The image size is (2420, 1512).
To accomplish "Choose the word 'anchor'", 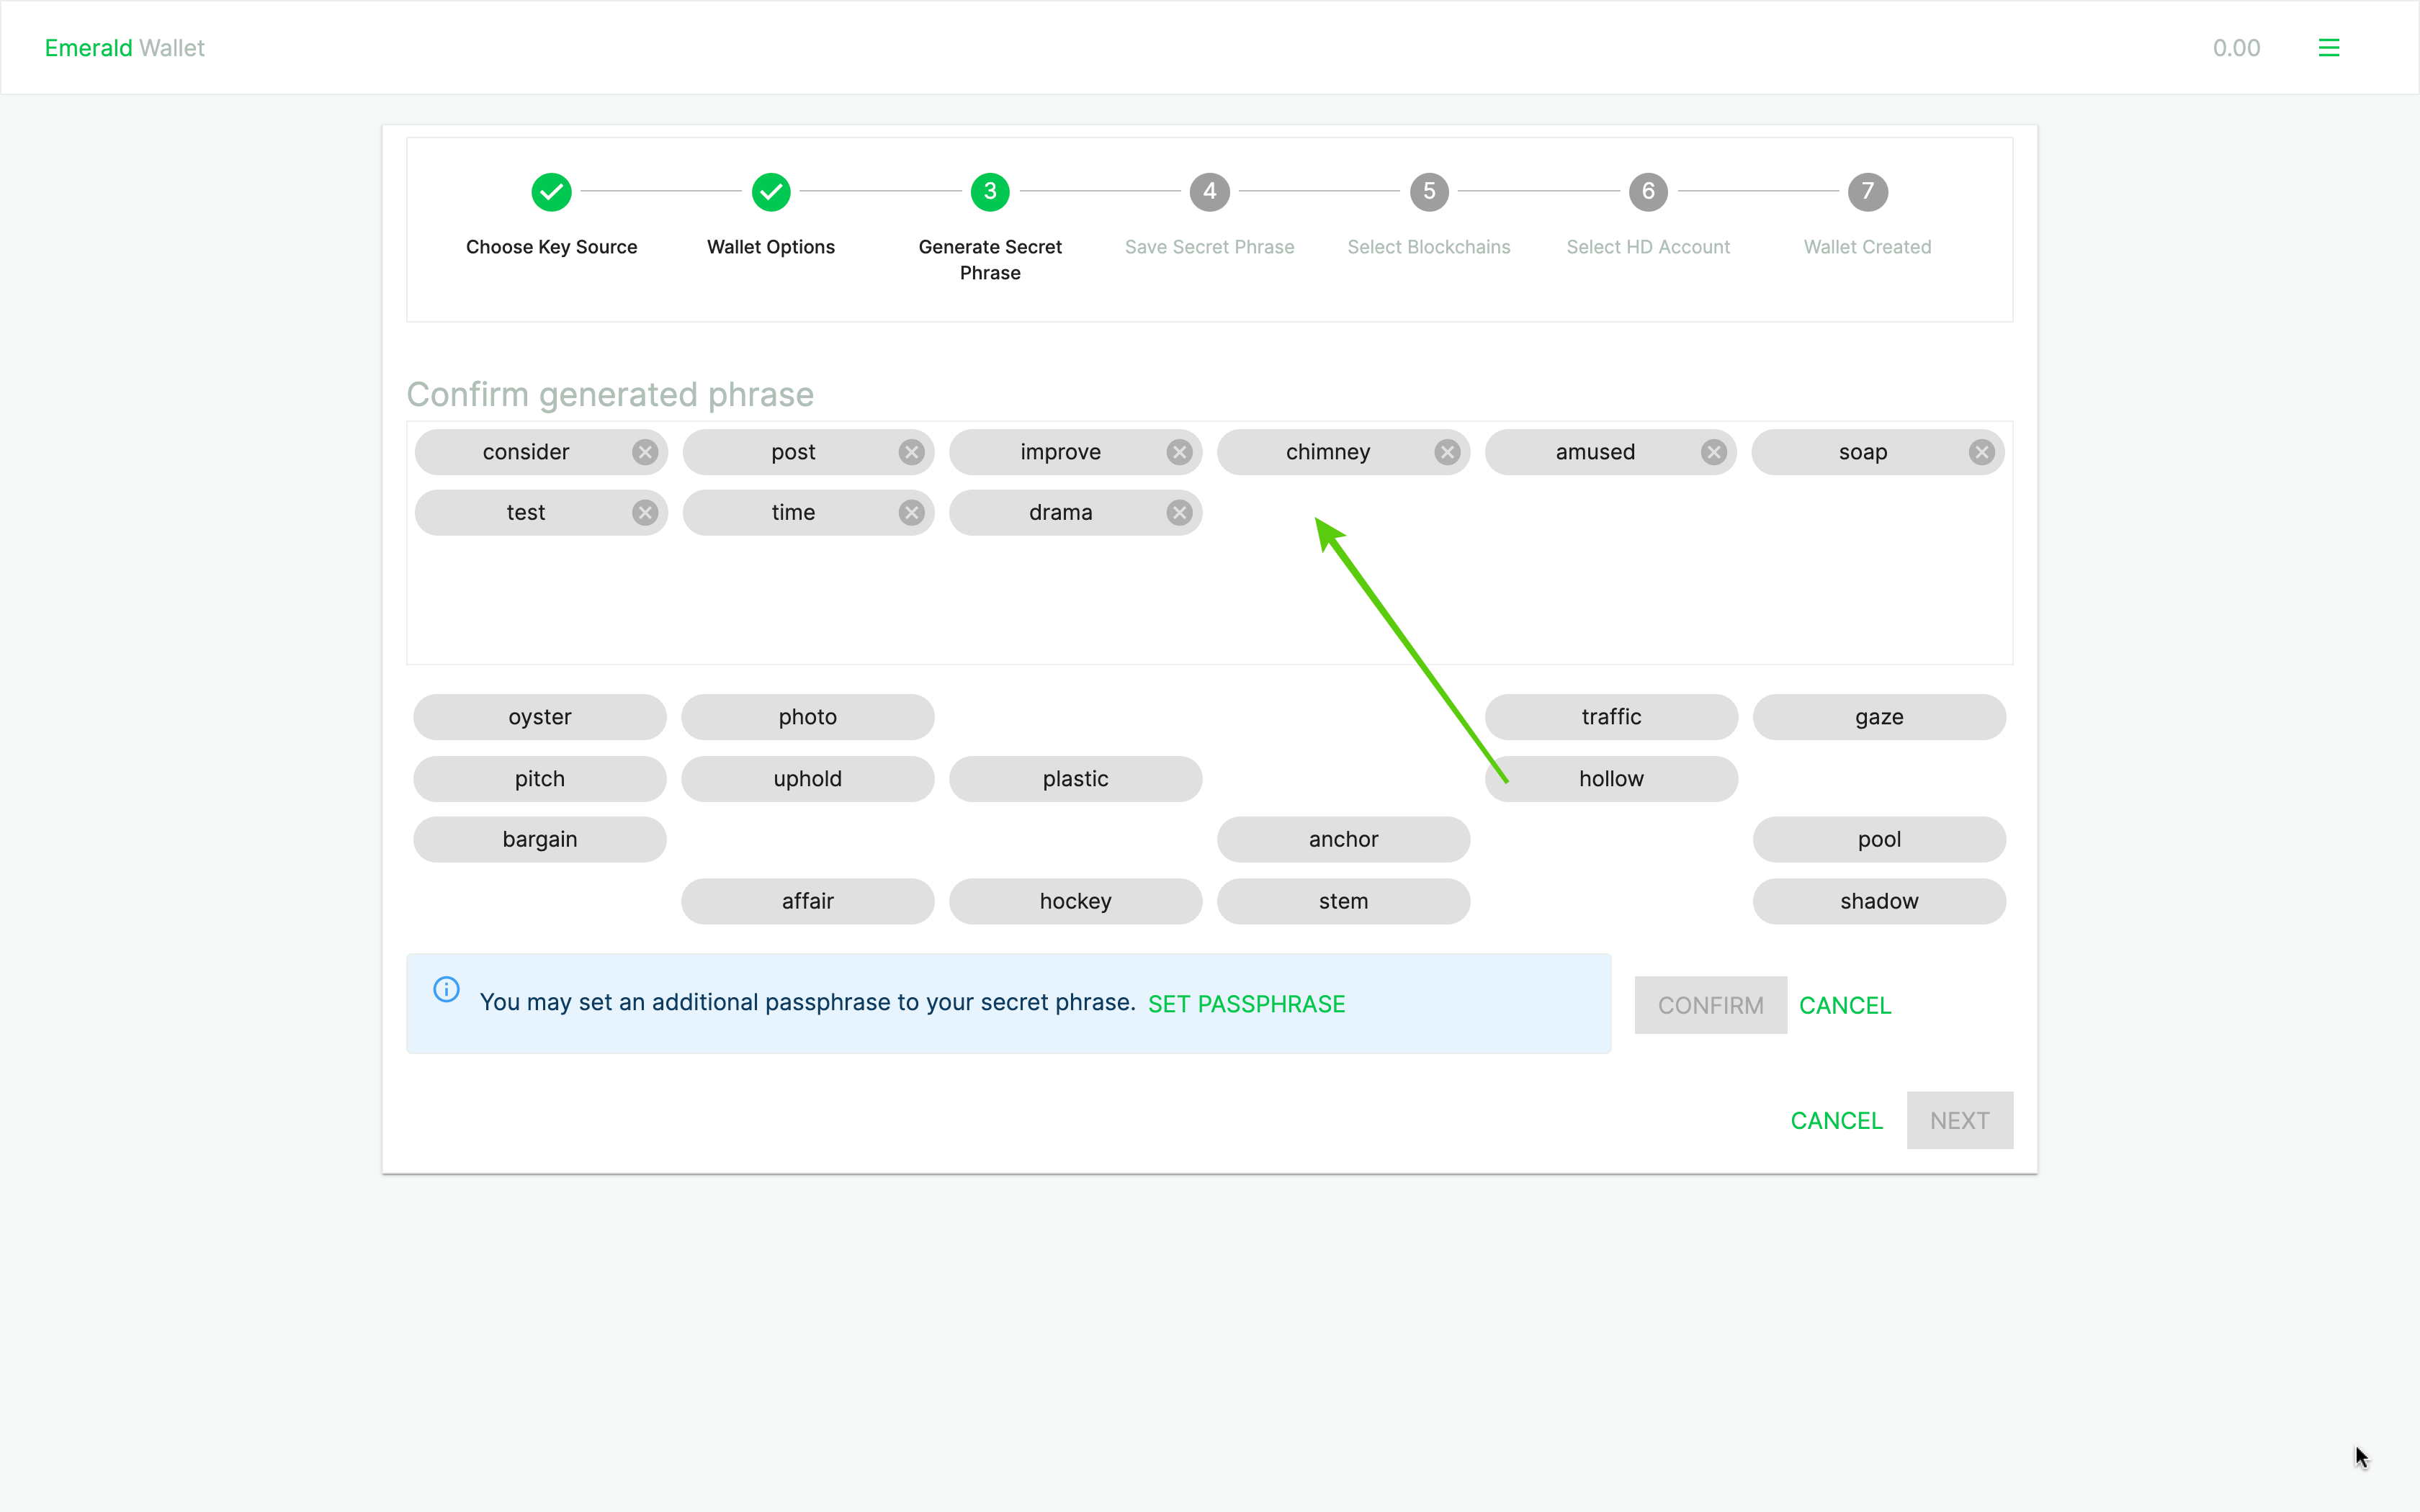I will tap(1343, 839).
